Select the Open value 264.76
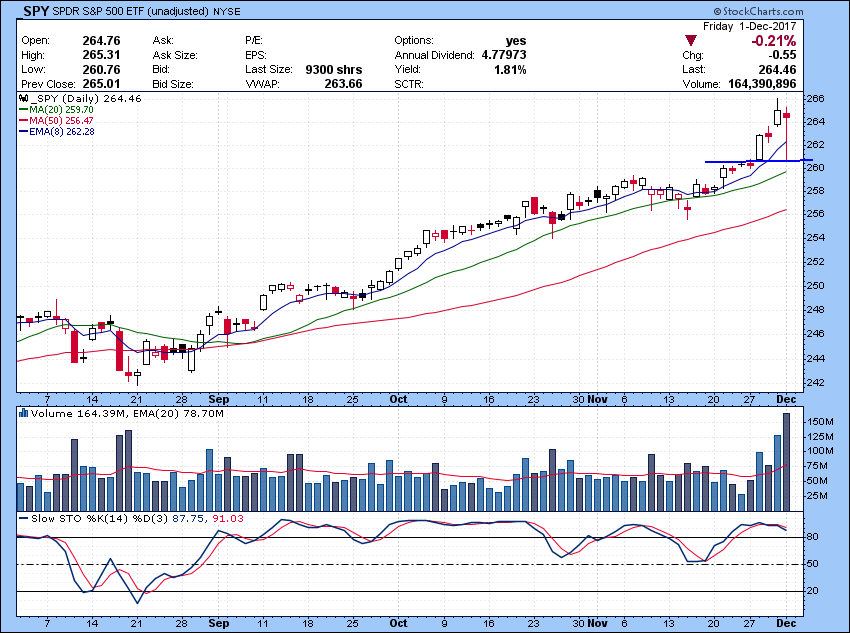The height and width of the screenshot is (633, 850). (101, 41)
